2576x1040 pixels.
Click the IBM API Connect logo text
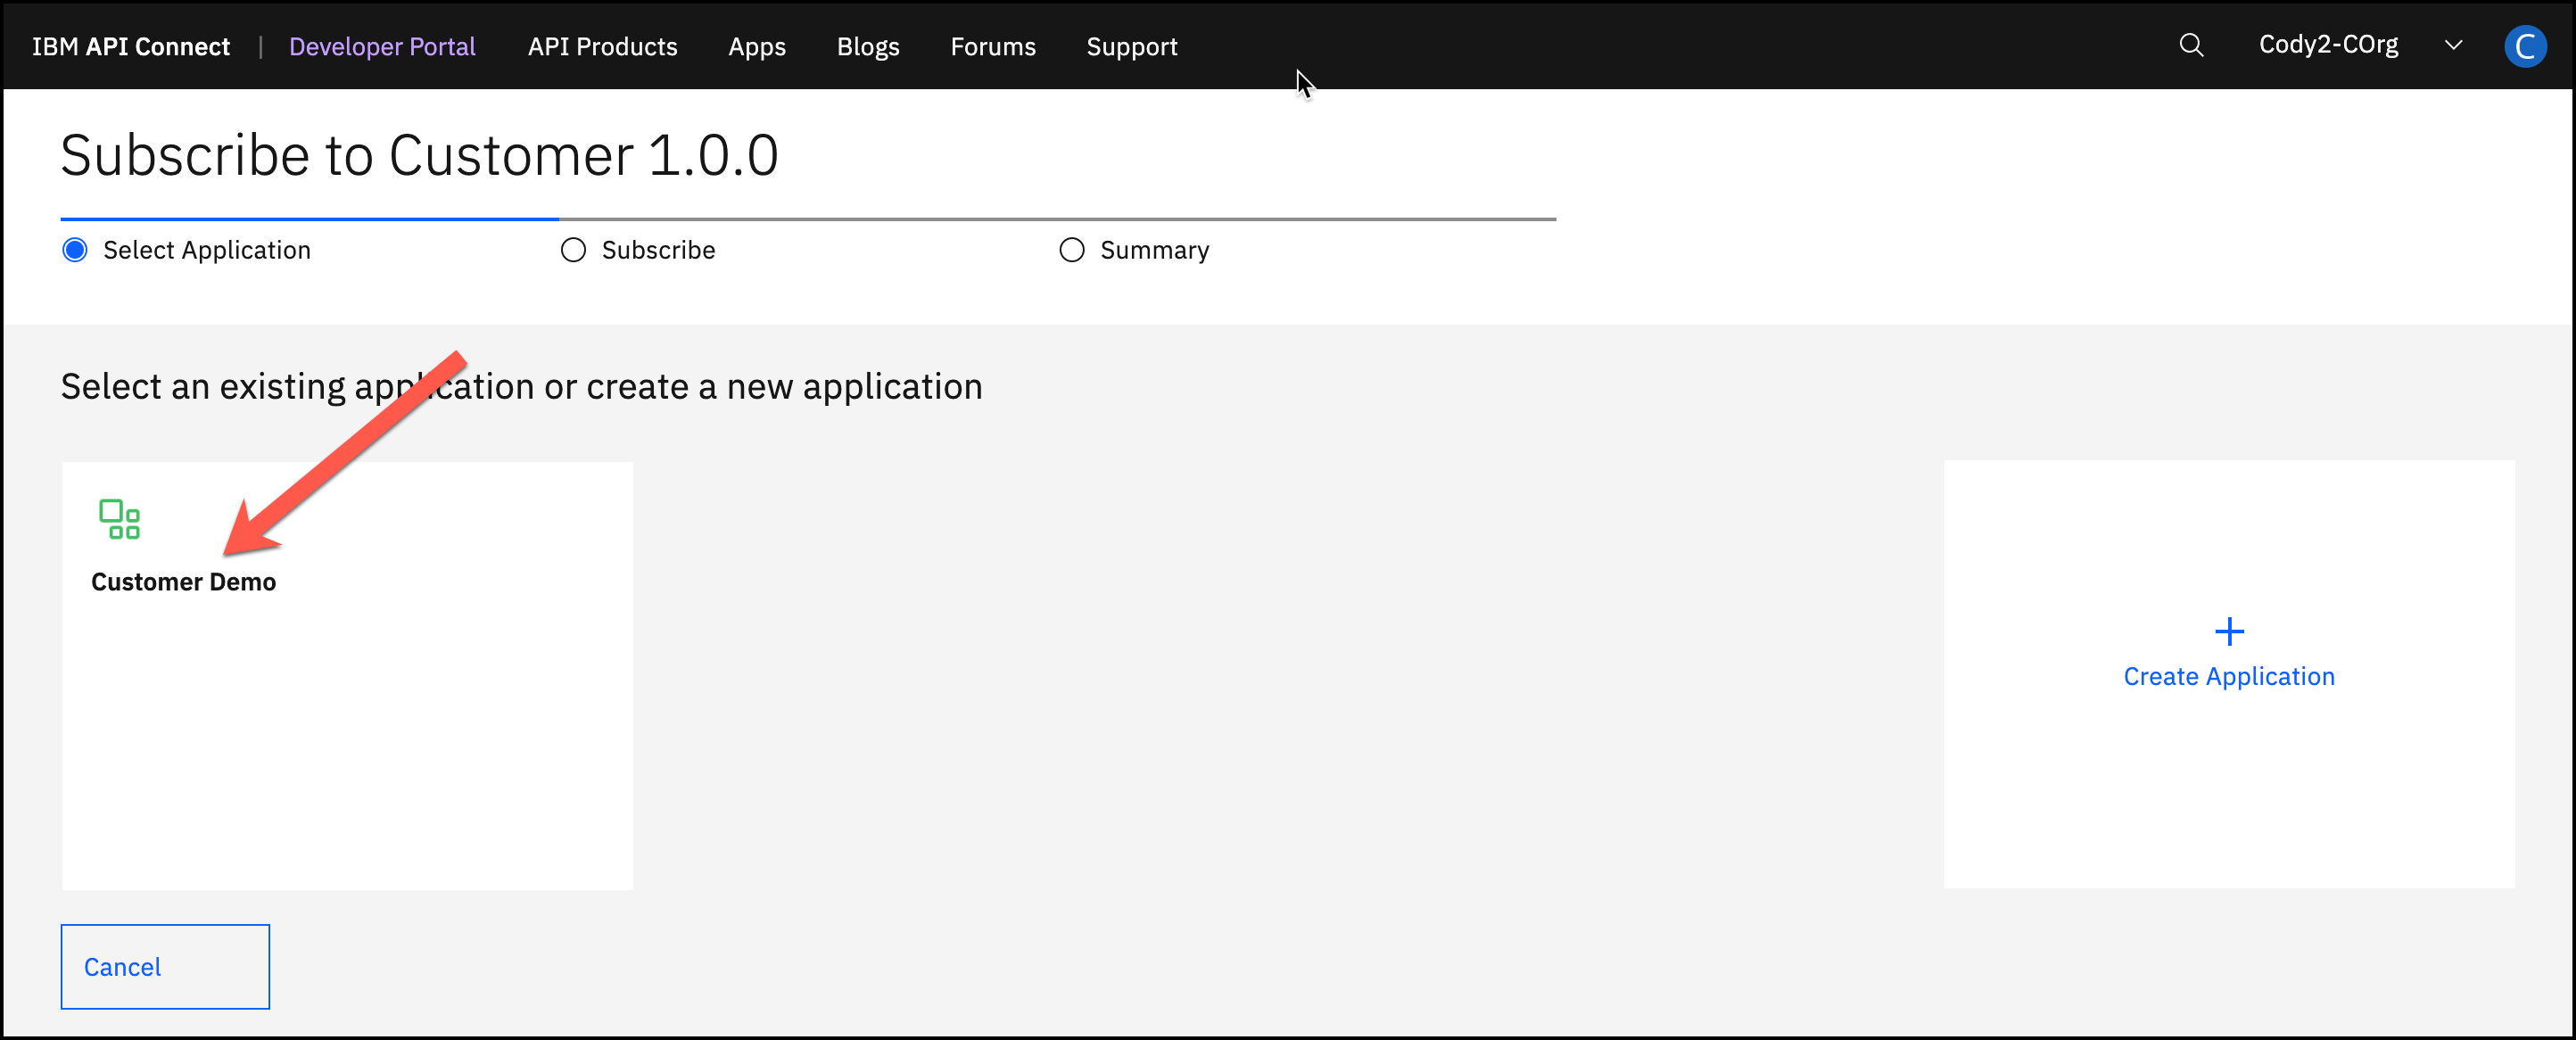[131, 47]
